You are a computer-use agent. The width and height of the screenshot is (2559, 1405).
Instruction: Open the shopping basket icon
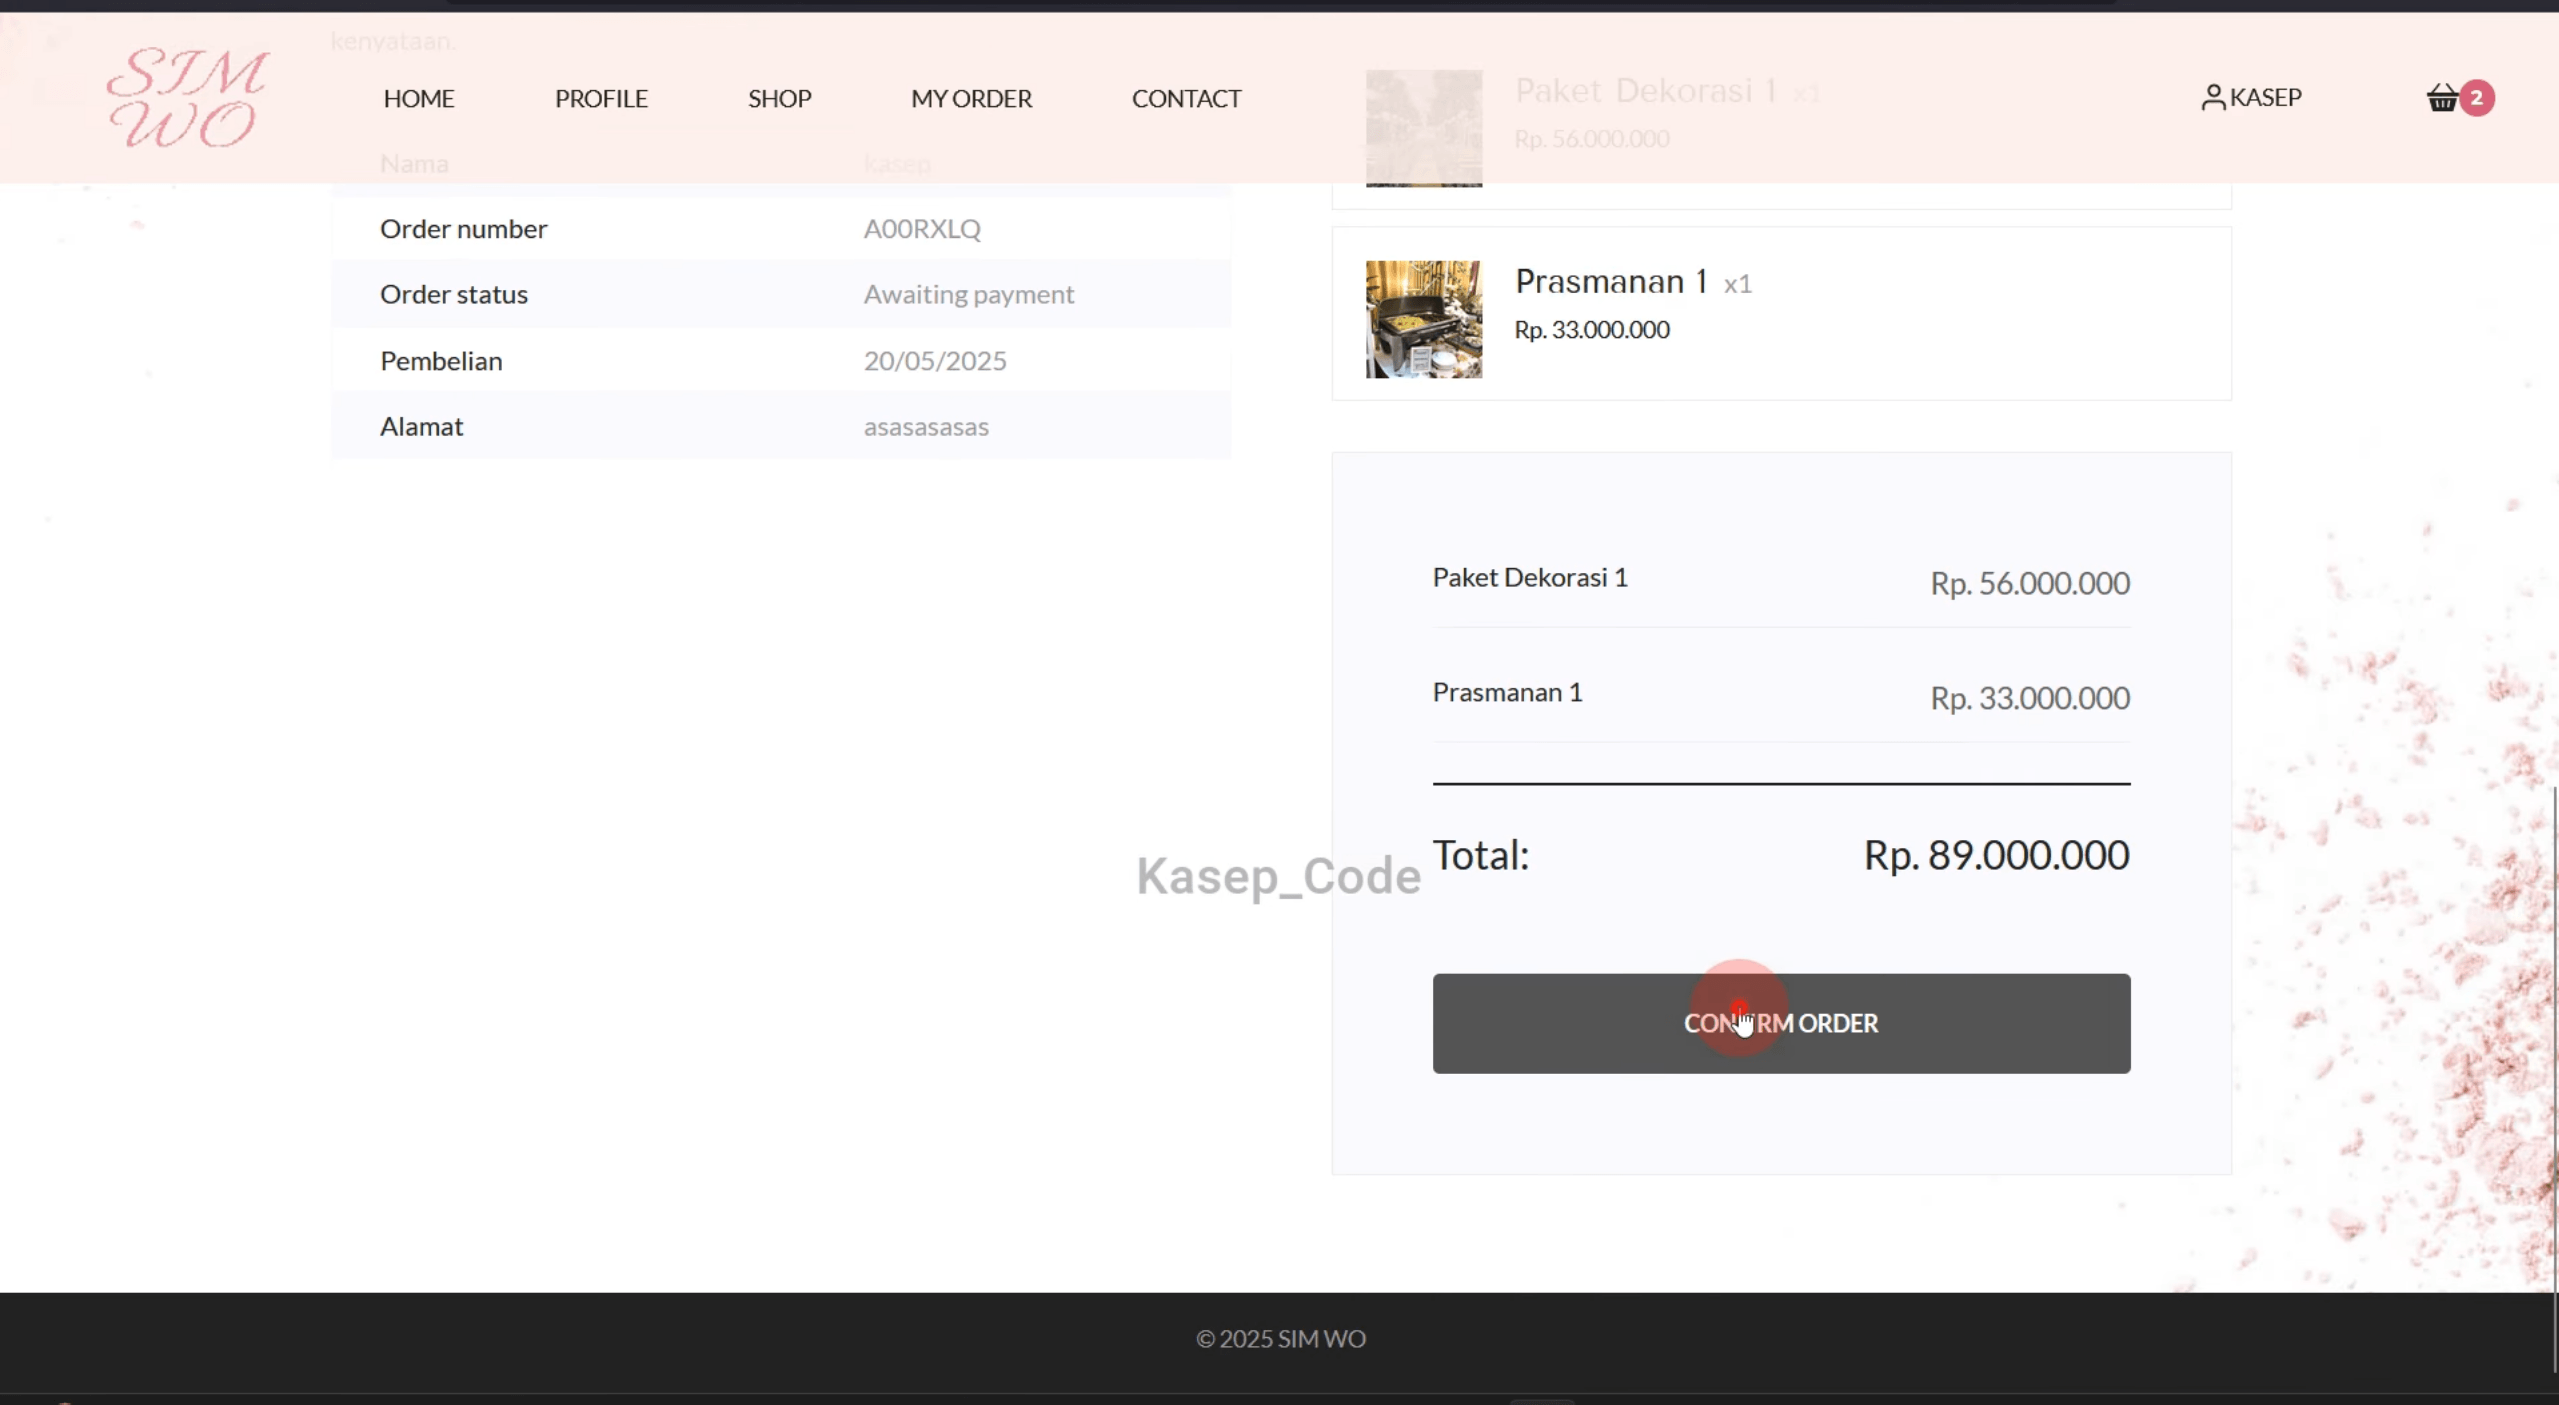[x=2442, y=98]
